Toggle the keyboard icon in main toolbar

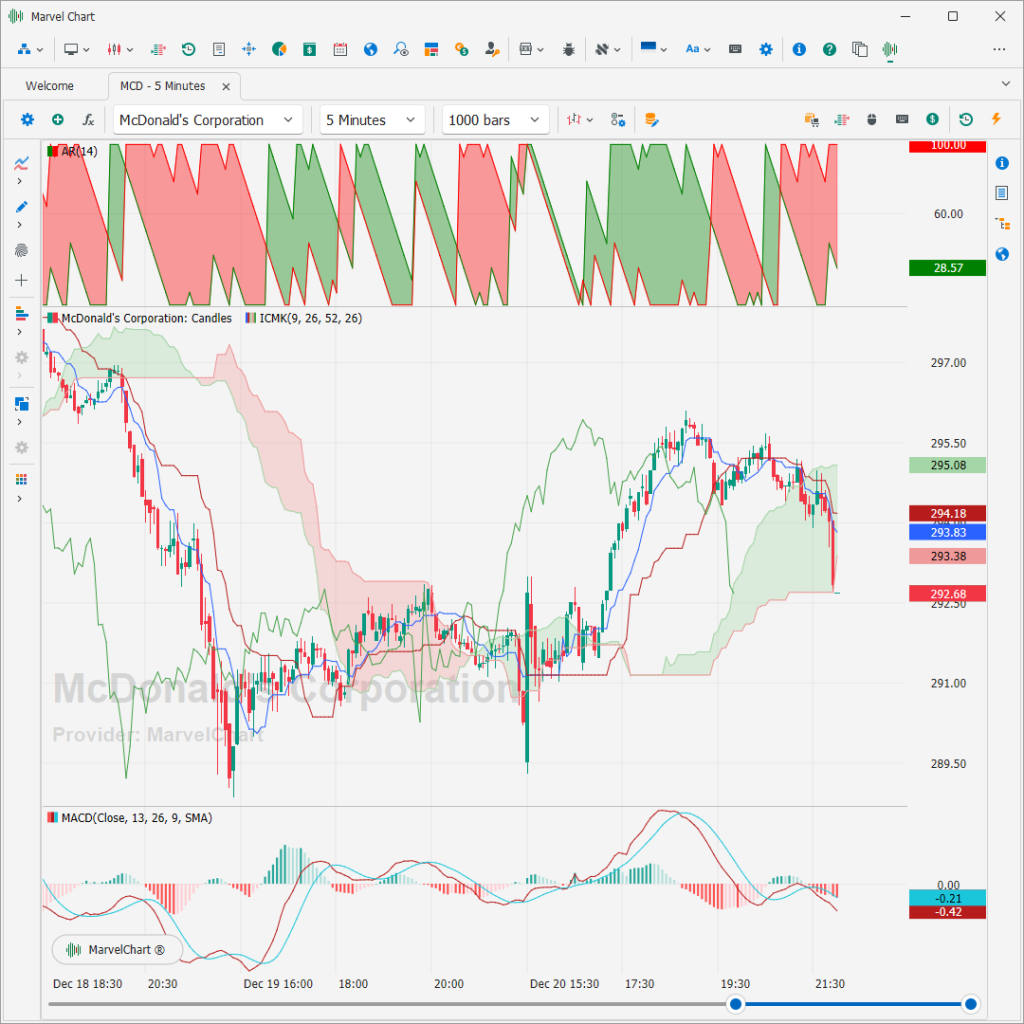[735, 49]
